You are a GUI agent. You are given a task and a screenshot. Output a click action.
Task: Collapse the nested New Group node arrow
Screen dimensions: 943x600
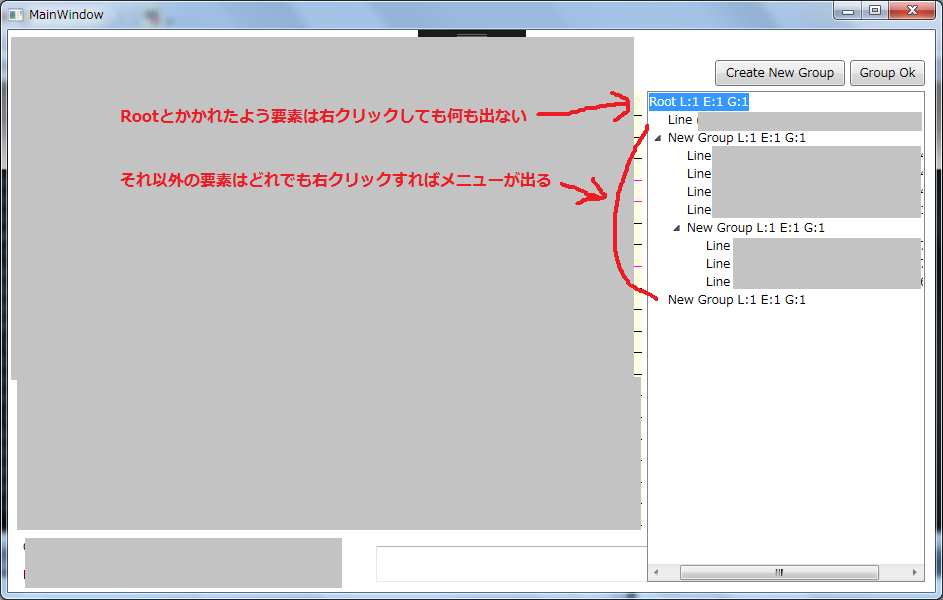pyautogui.click(x=677, y=229)
